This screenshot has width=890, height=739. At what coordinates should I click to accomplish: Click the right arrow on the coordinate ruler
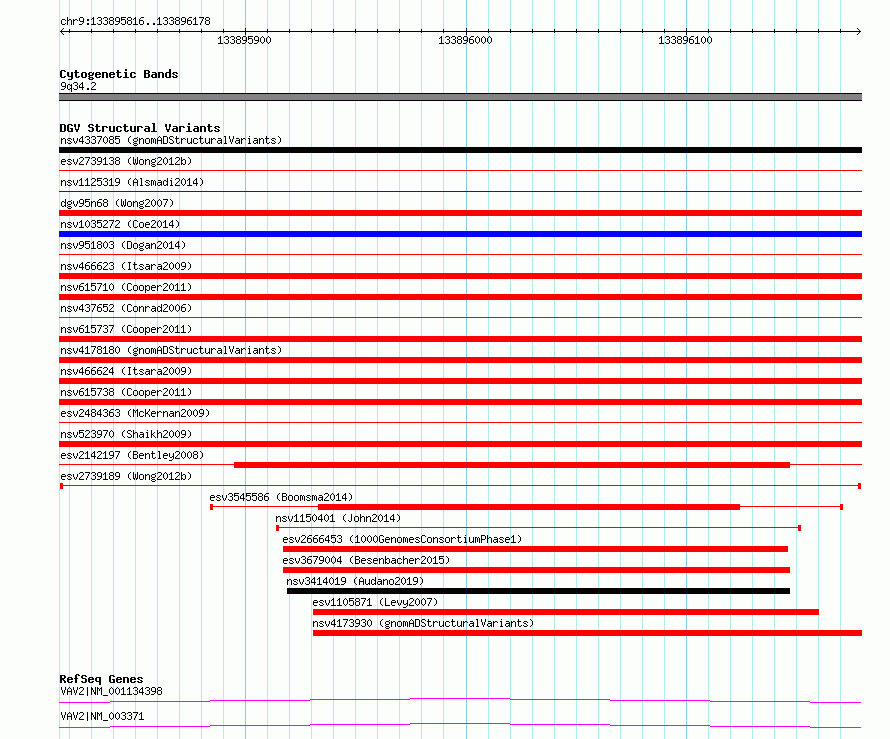point(858,31)
